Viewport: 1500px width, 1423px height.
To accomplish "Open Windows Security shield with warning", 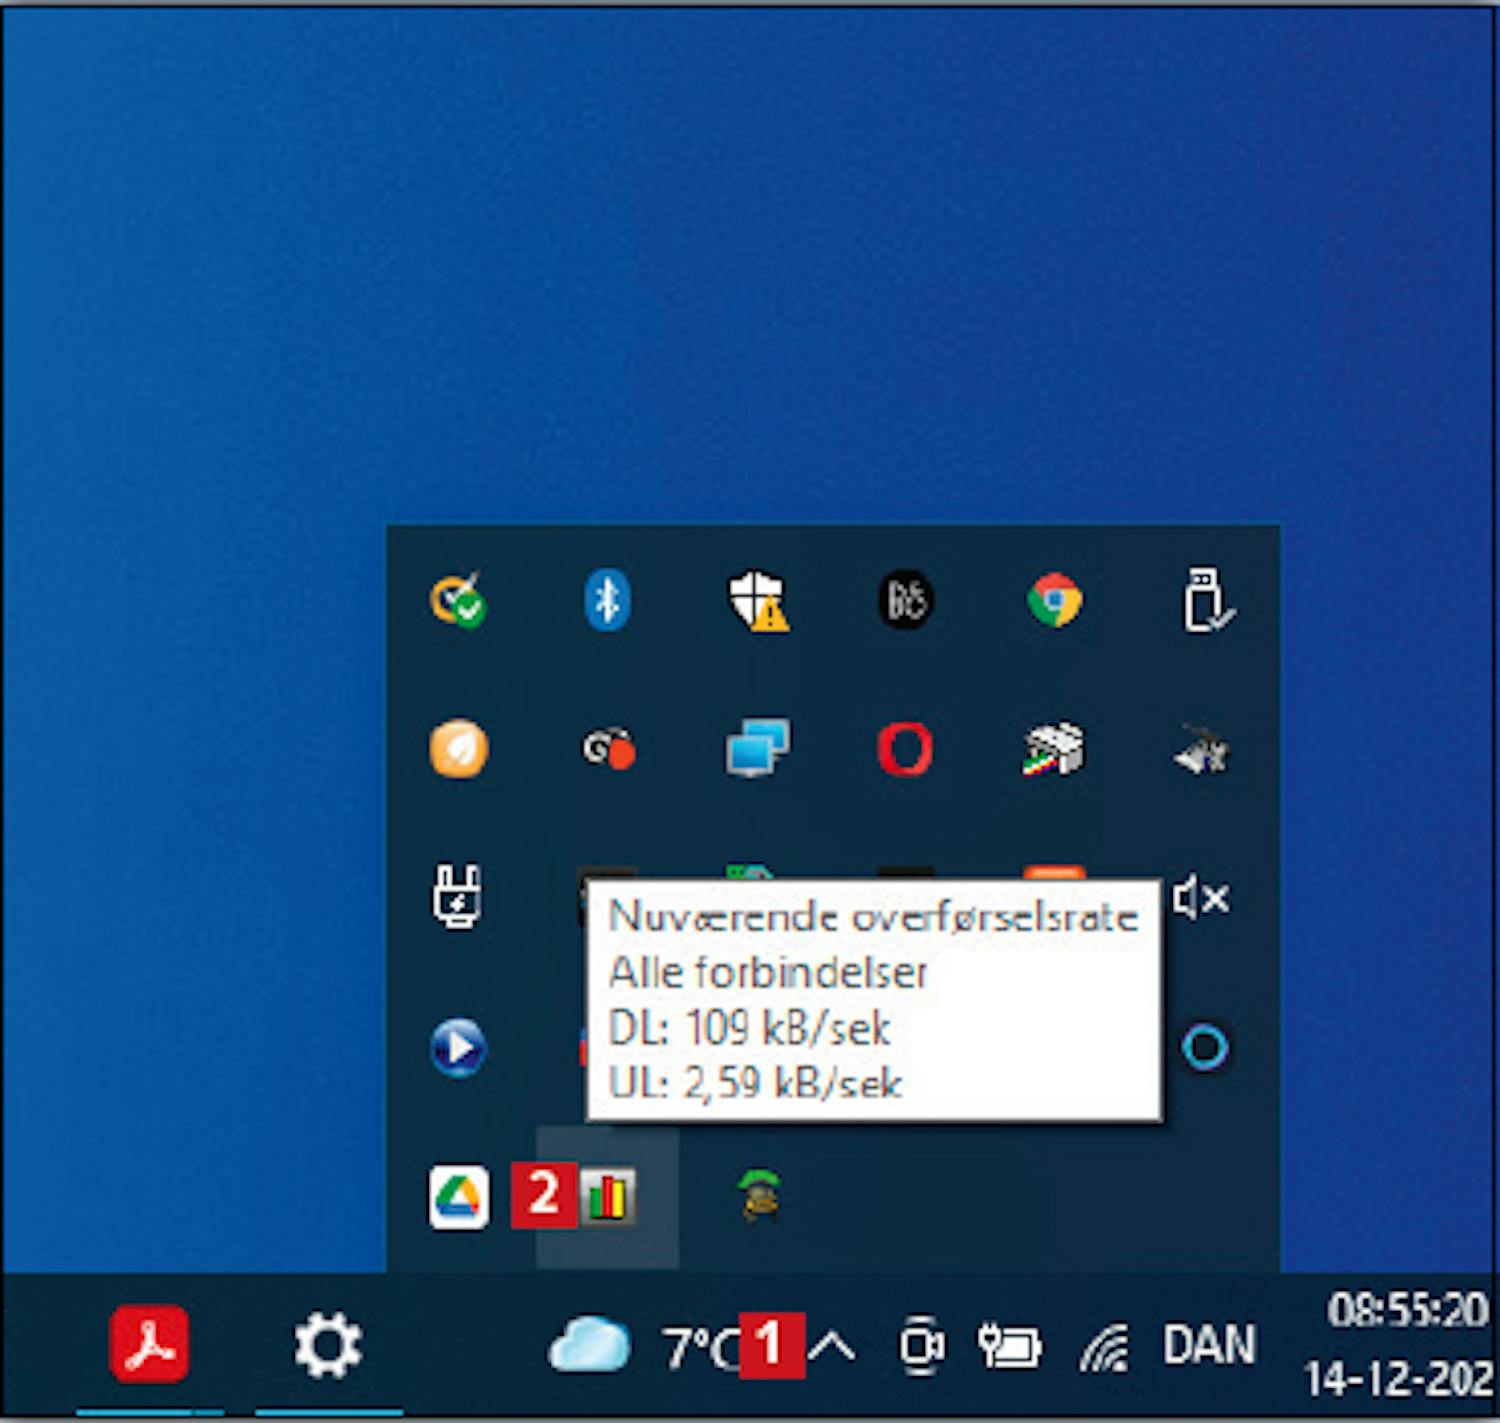I will coord(757,600).
